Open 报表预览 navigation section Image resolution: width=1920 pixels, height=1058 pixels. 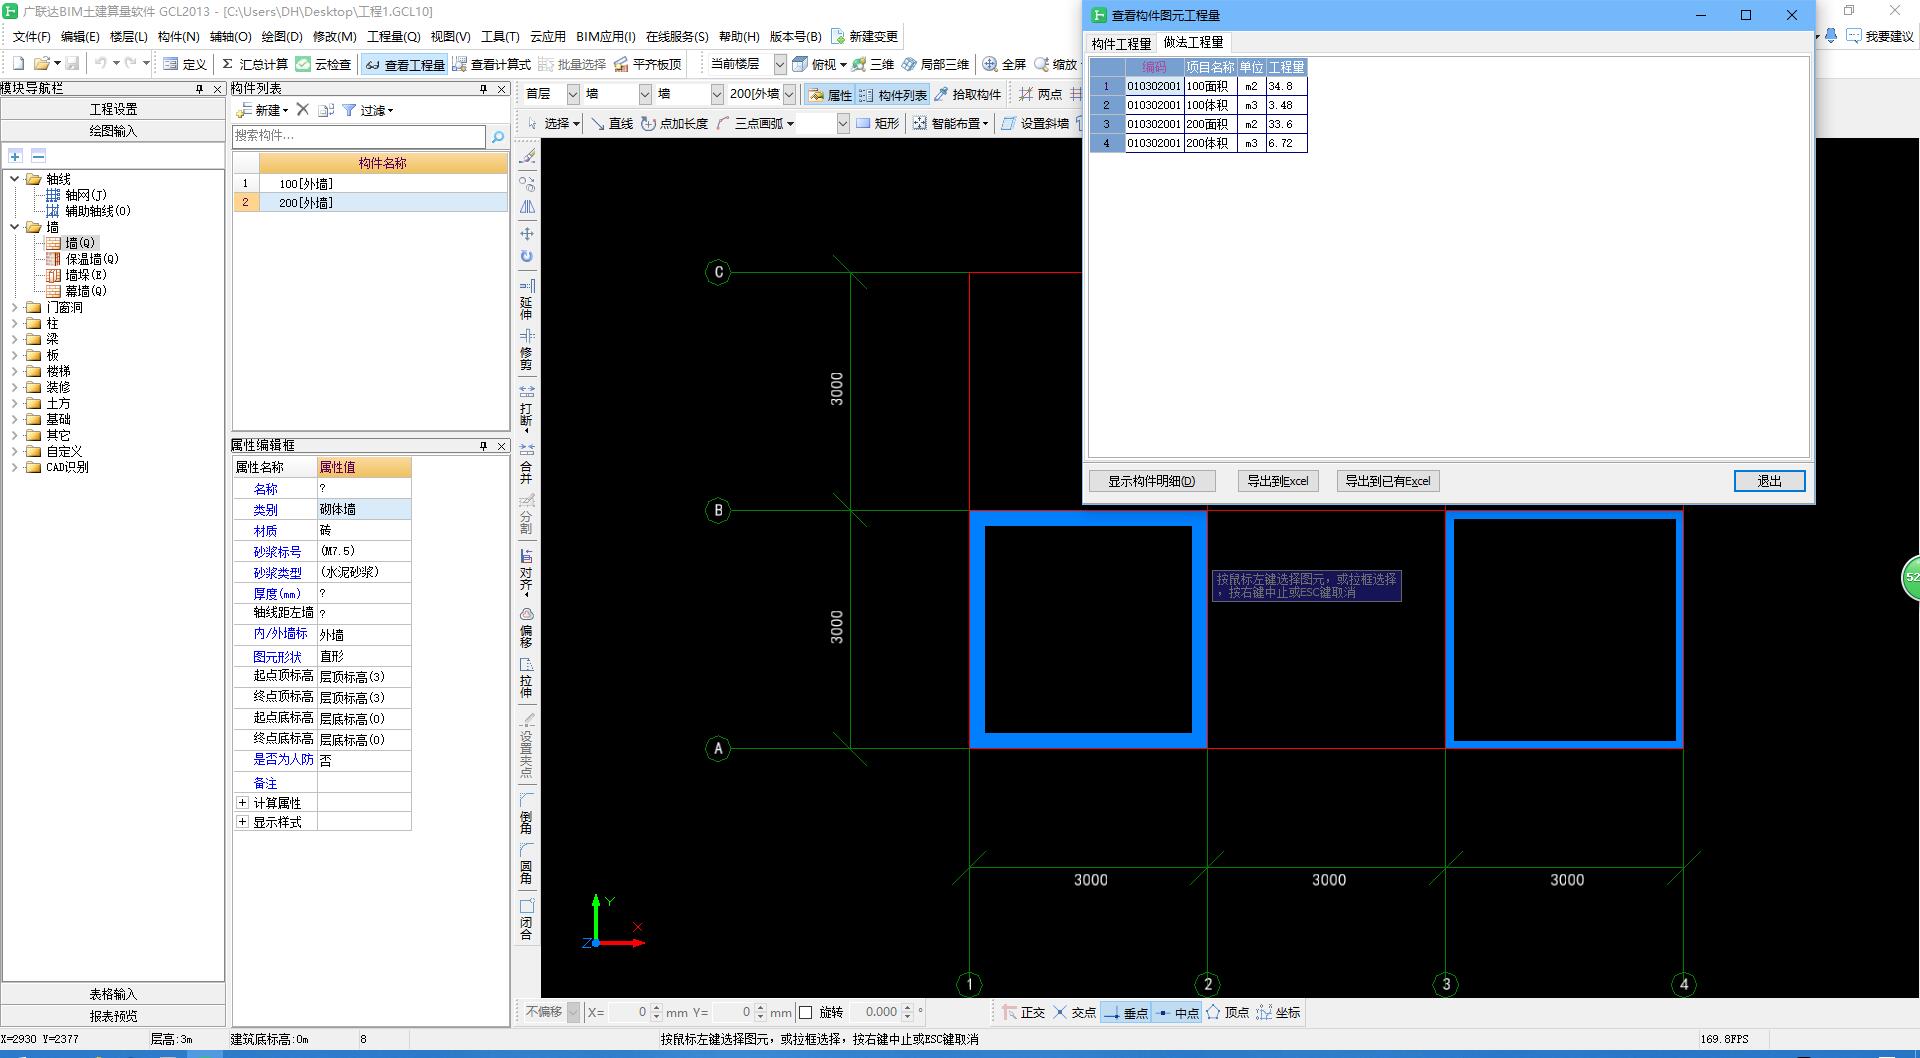click(113, 1016)
